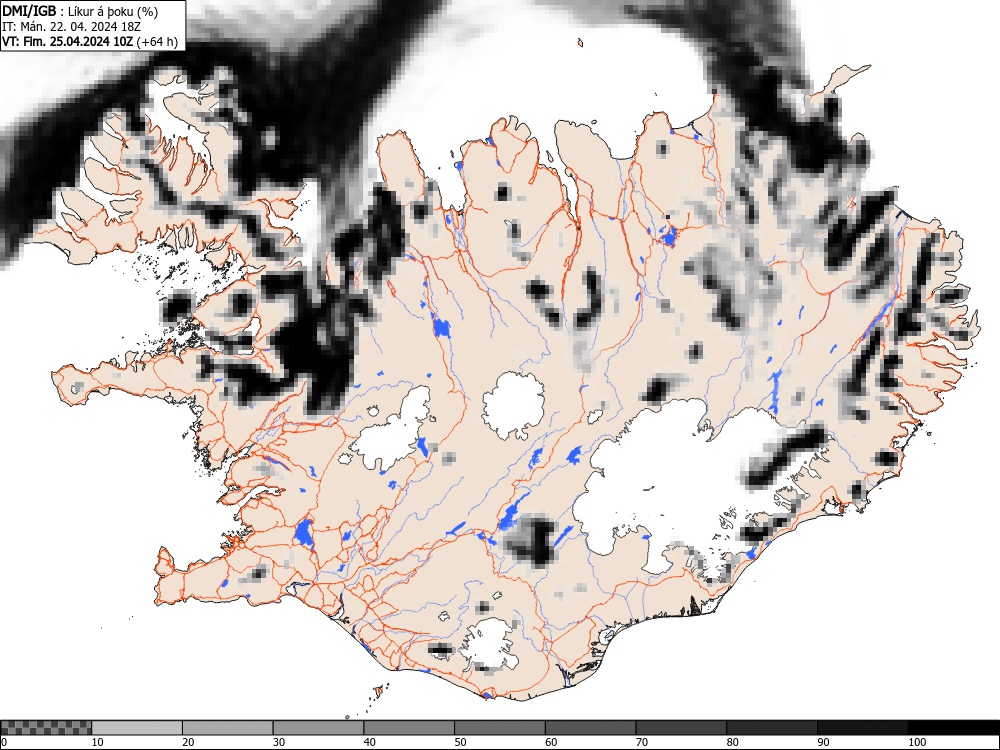Click the legend label '10'
The height and width of the screenshot is (750, 1000).
click(98, 742)
